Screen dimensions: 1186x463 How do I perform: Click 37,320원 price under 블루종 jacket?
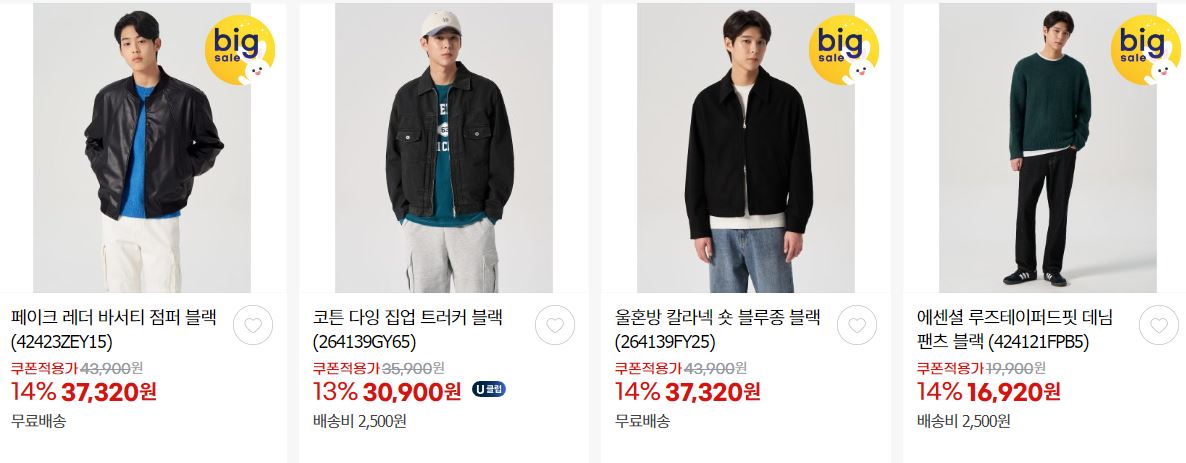click(713, 391)
